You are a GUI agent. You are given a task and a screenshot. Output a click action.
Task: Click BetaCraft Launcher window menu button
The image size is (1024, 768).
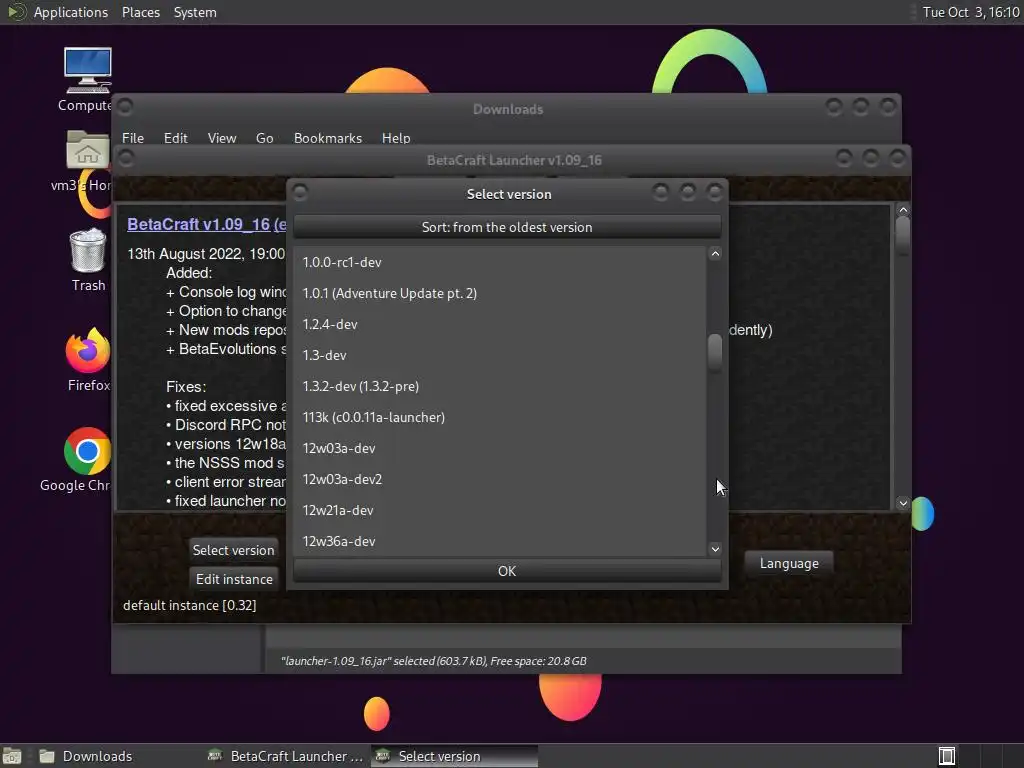coord(126,158)
